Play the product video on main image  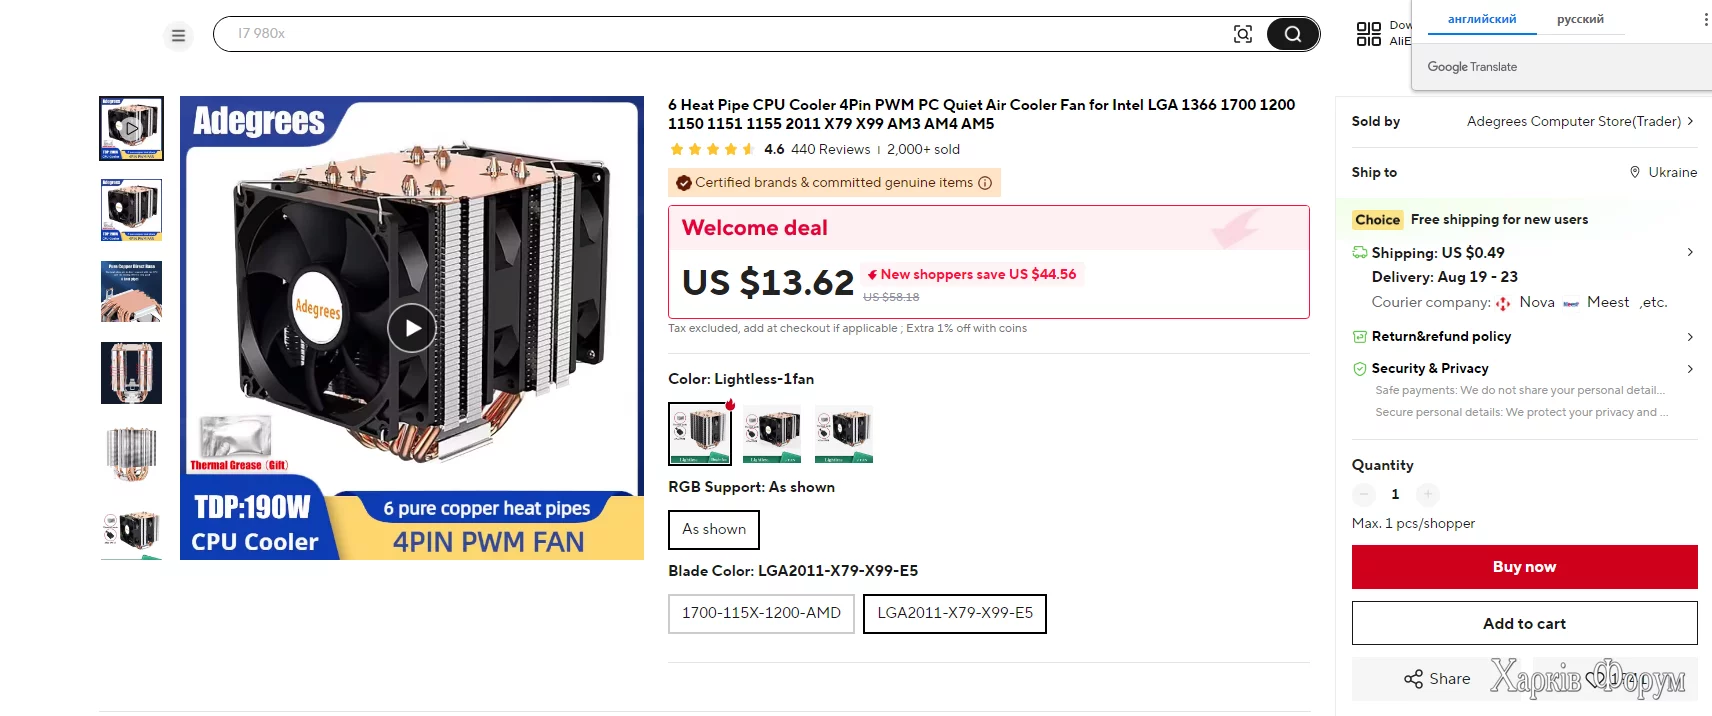point(411,328)
